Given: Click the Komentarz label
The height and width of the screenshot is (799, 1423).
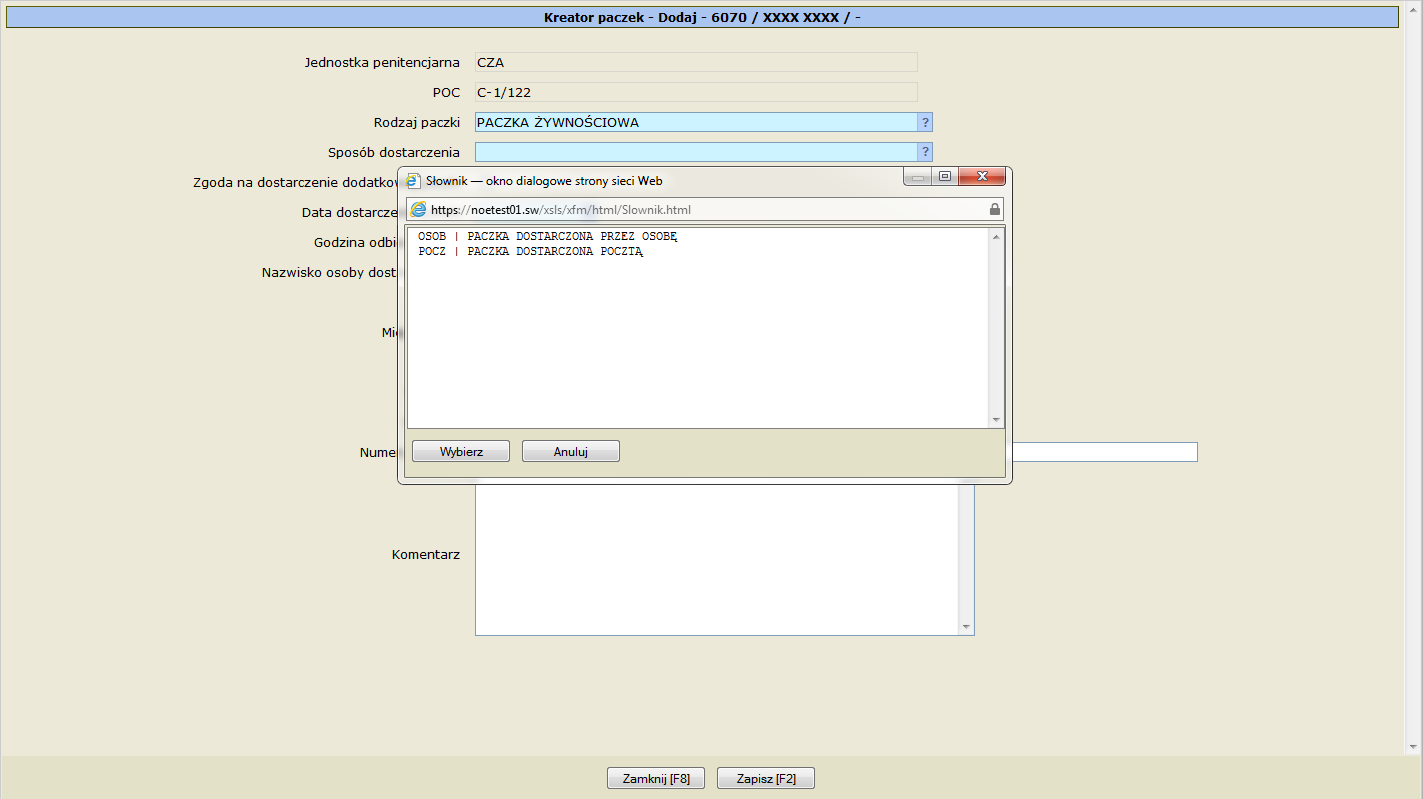Looking at the screenshot, I should coord(426,554).
